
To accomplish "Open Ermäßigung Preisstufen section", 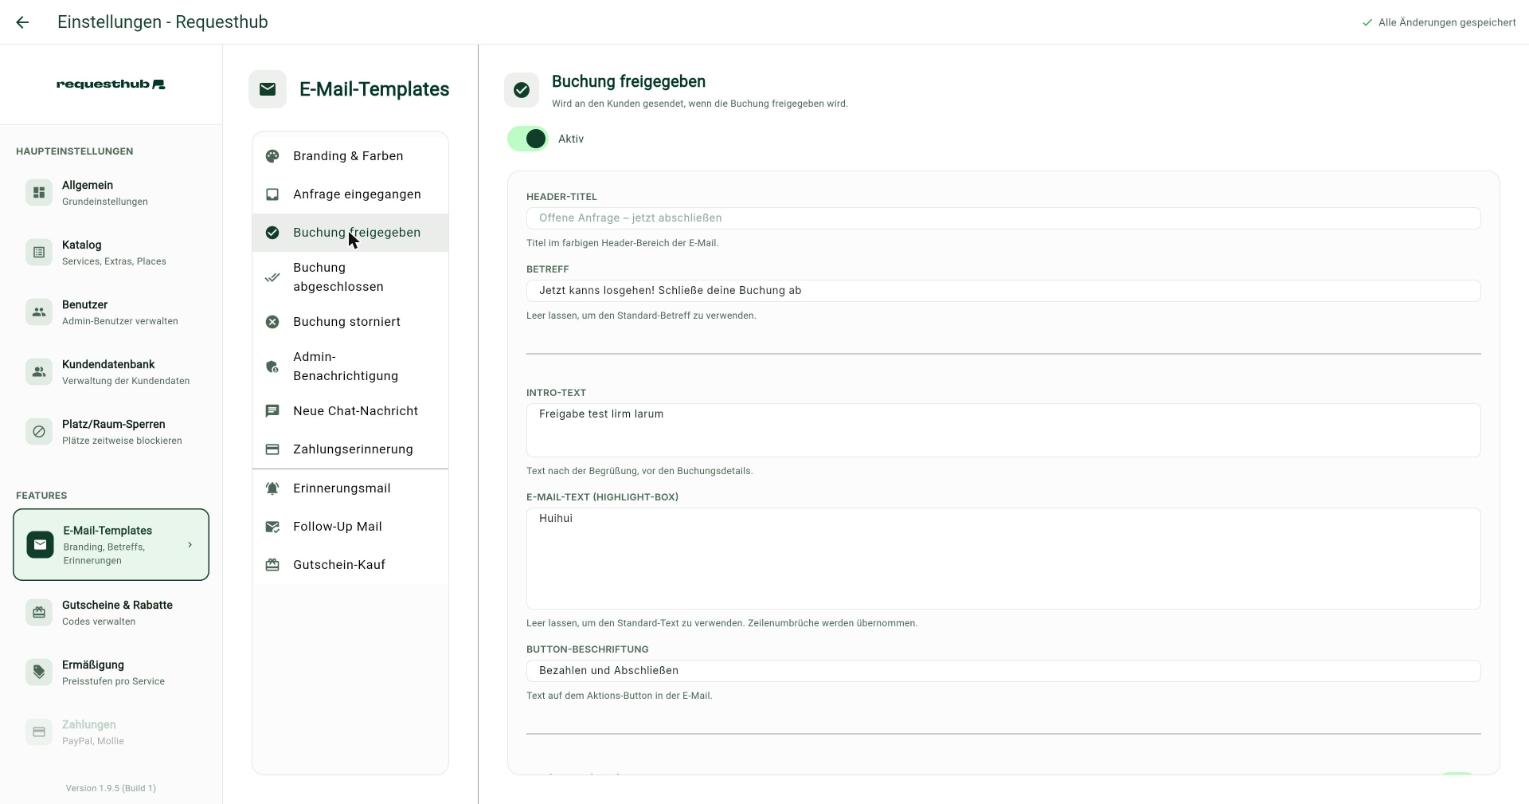I will coord(111,672).
